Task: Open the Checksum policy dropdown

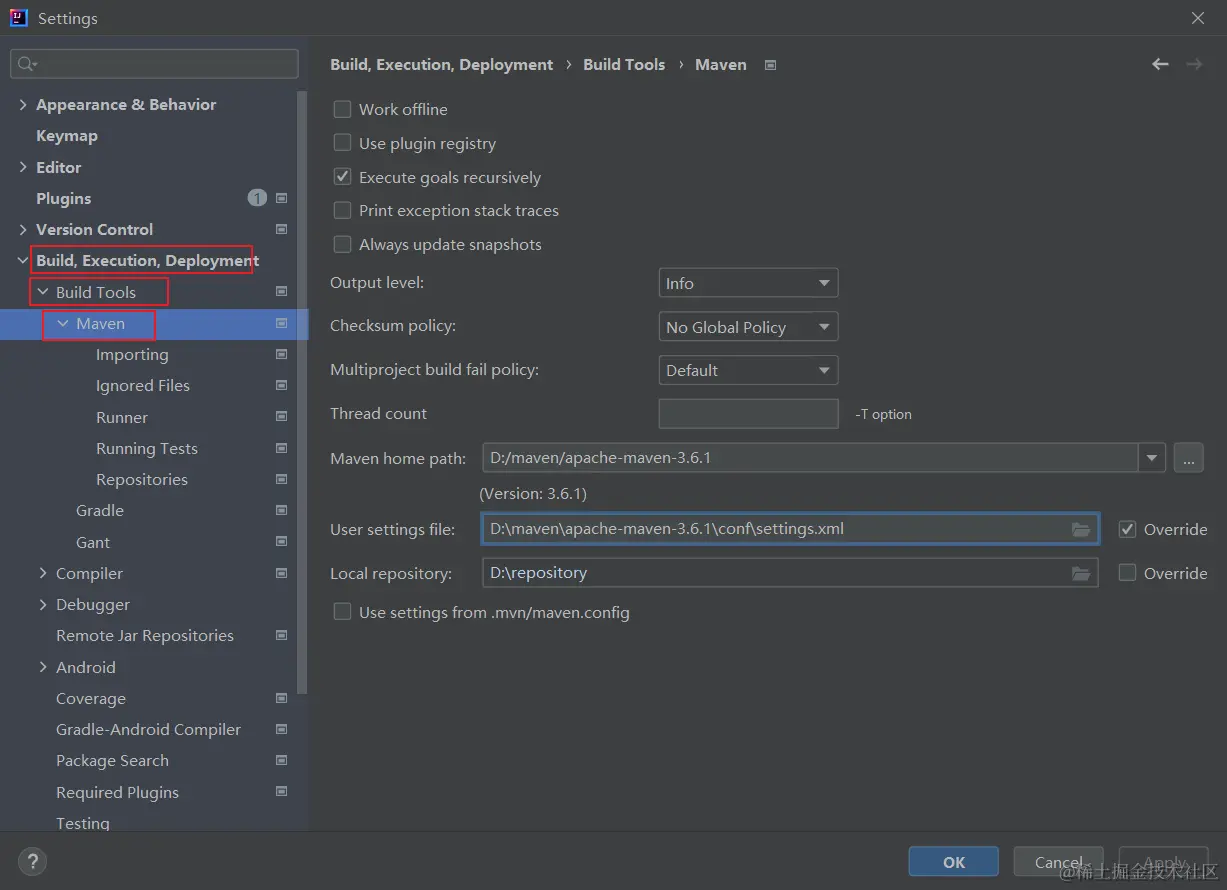Action: click(748, 327)
